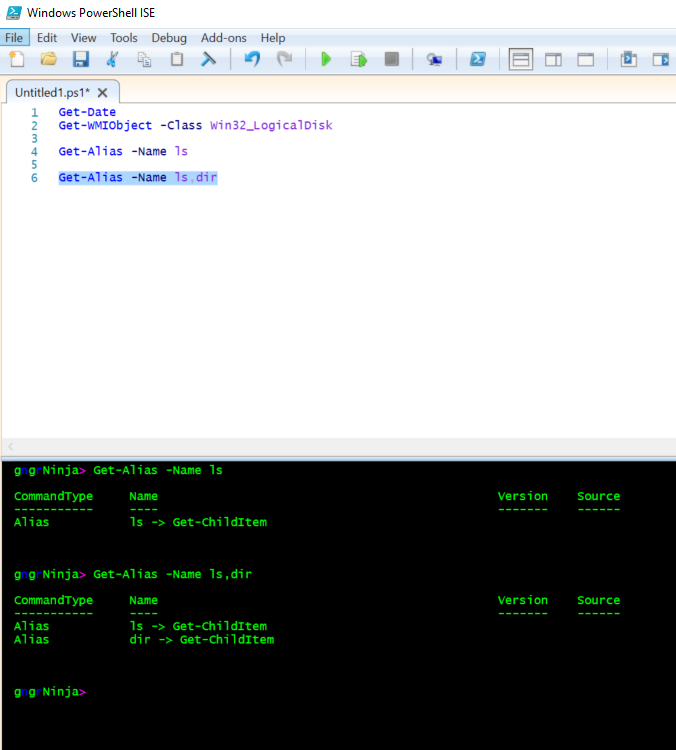Open the File menu
This screenshot has height=750, width=676.
tap(16, 37)
